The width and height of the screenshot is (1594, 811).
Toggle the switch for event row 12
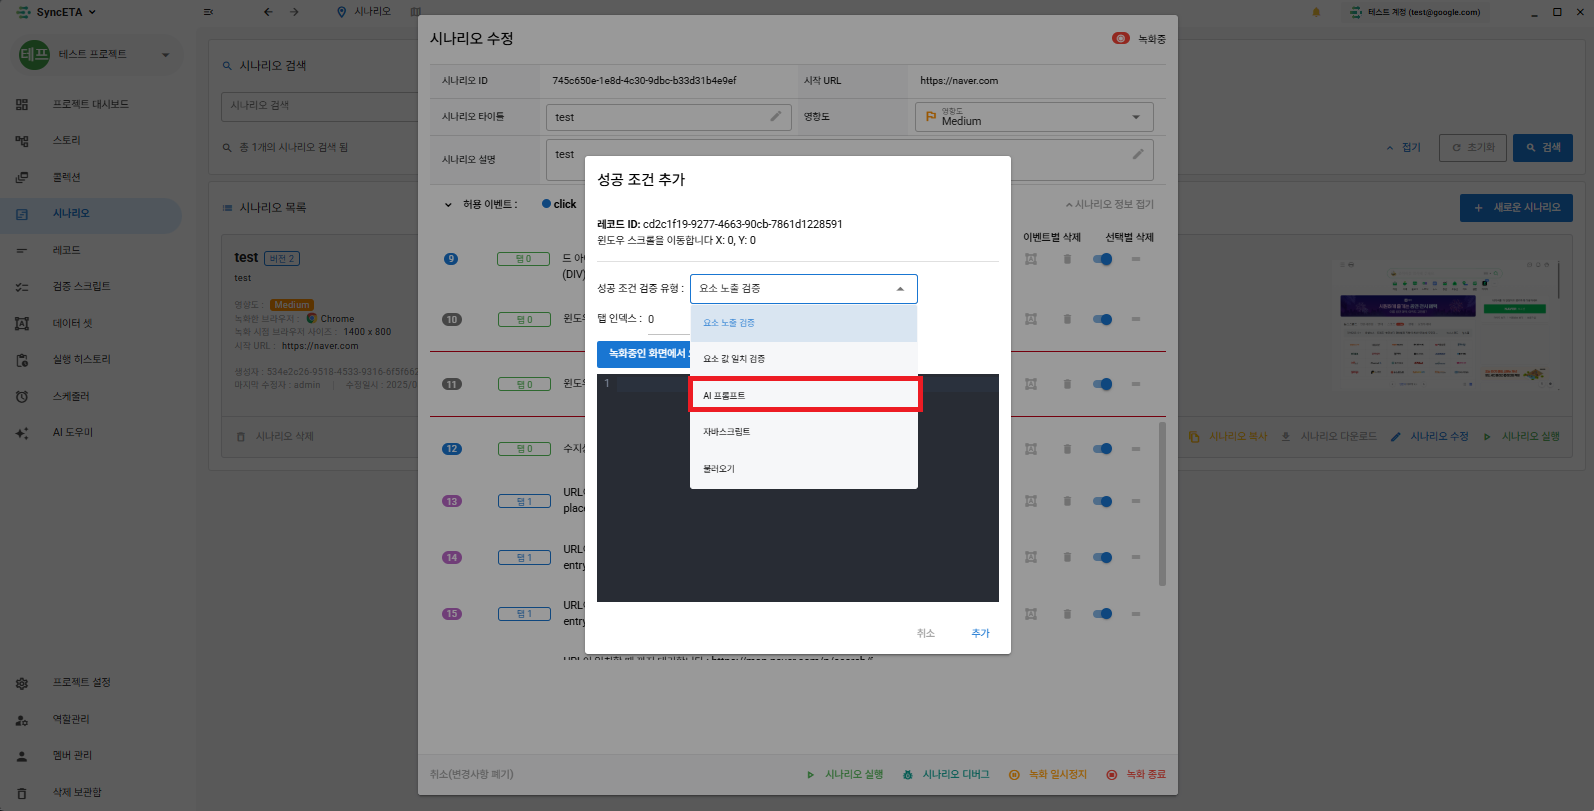[x=1103, y=449]
